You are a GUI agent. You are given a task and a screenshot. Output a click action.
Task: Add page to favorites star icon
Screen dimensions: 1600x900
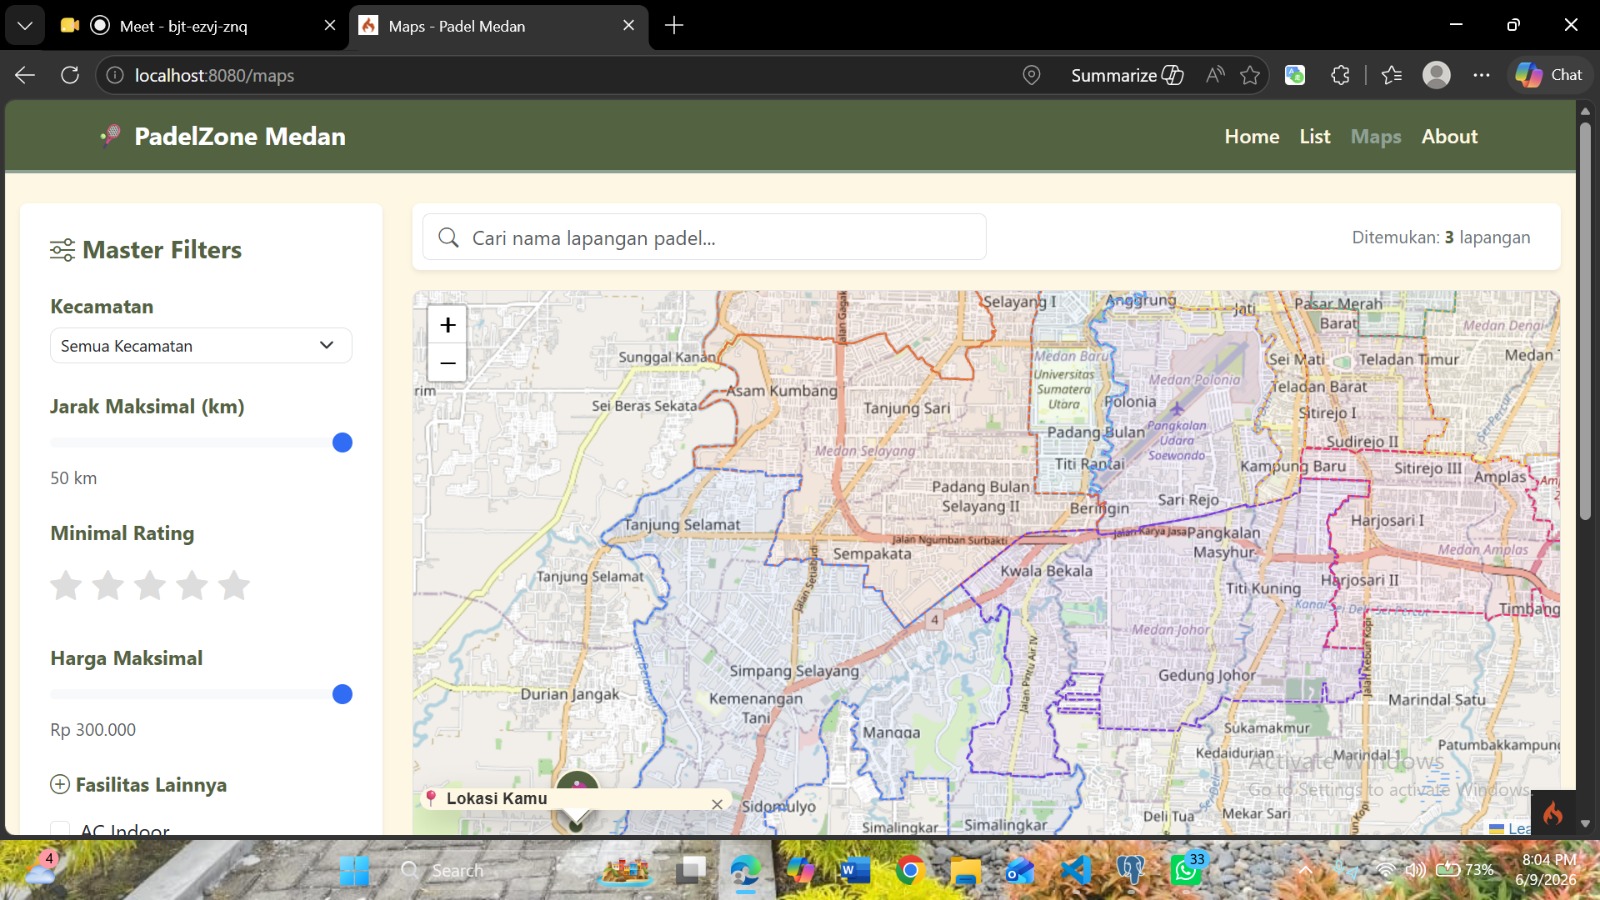click(x=1250, y=75)
